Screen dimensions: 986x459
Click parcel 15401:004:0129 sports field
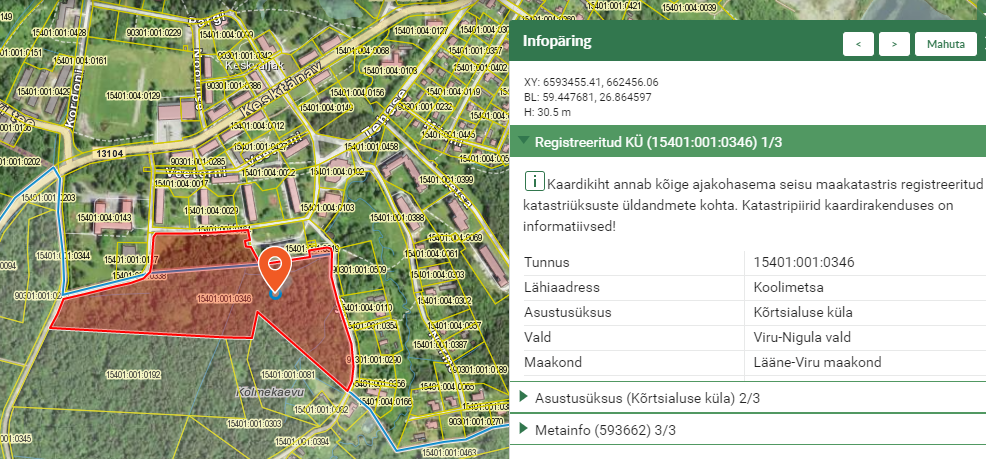(129, 95)
